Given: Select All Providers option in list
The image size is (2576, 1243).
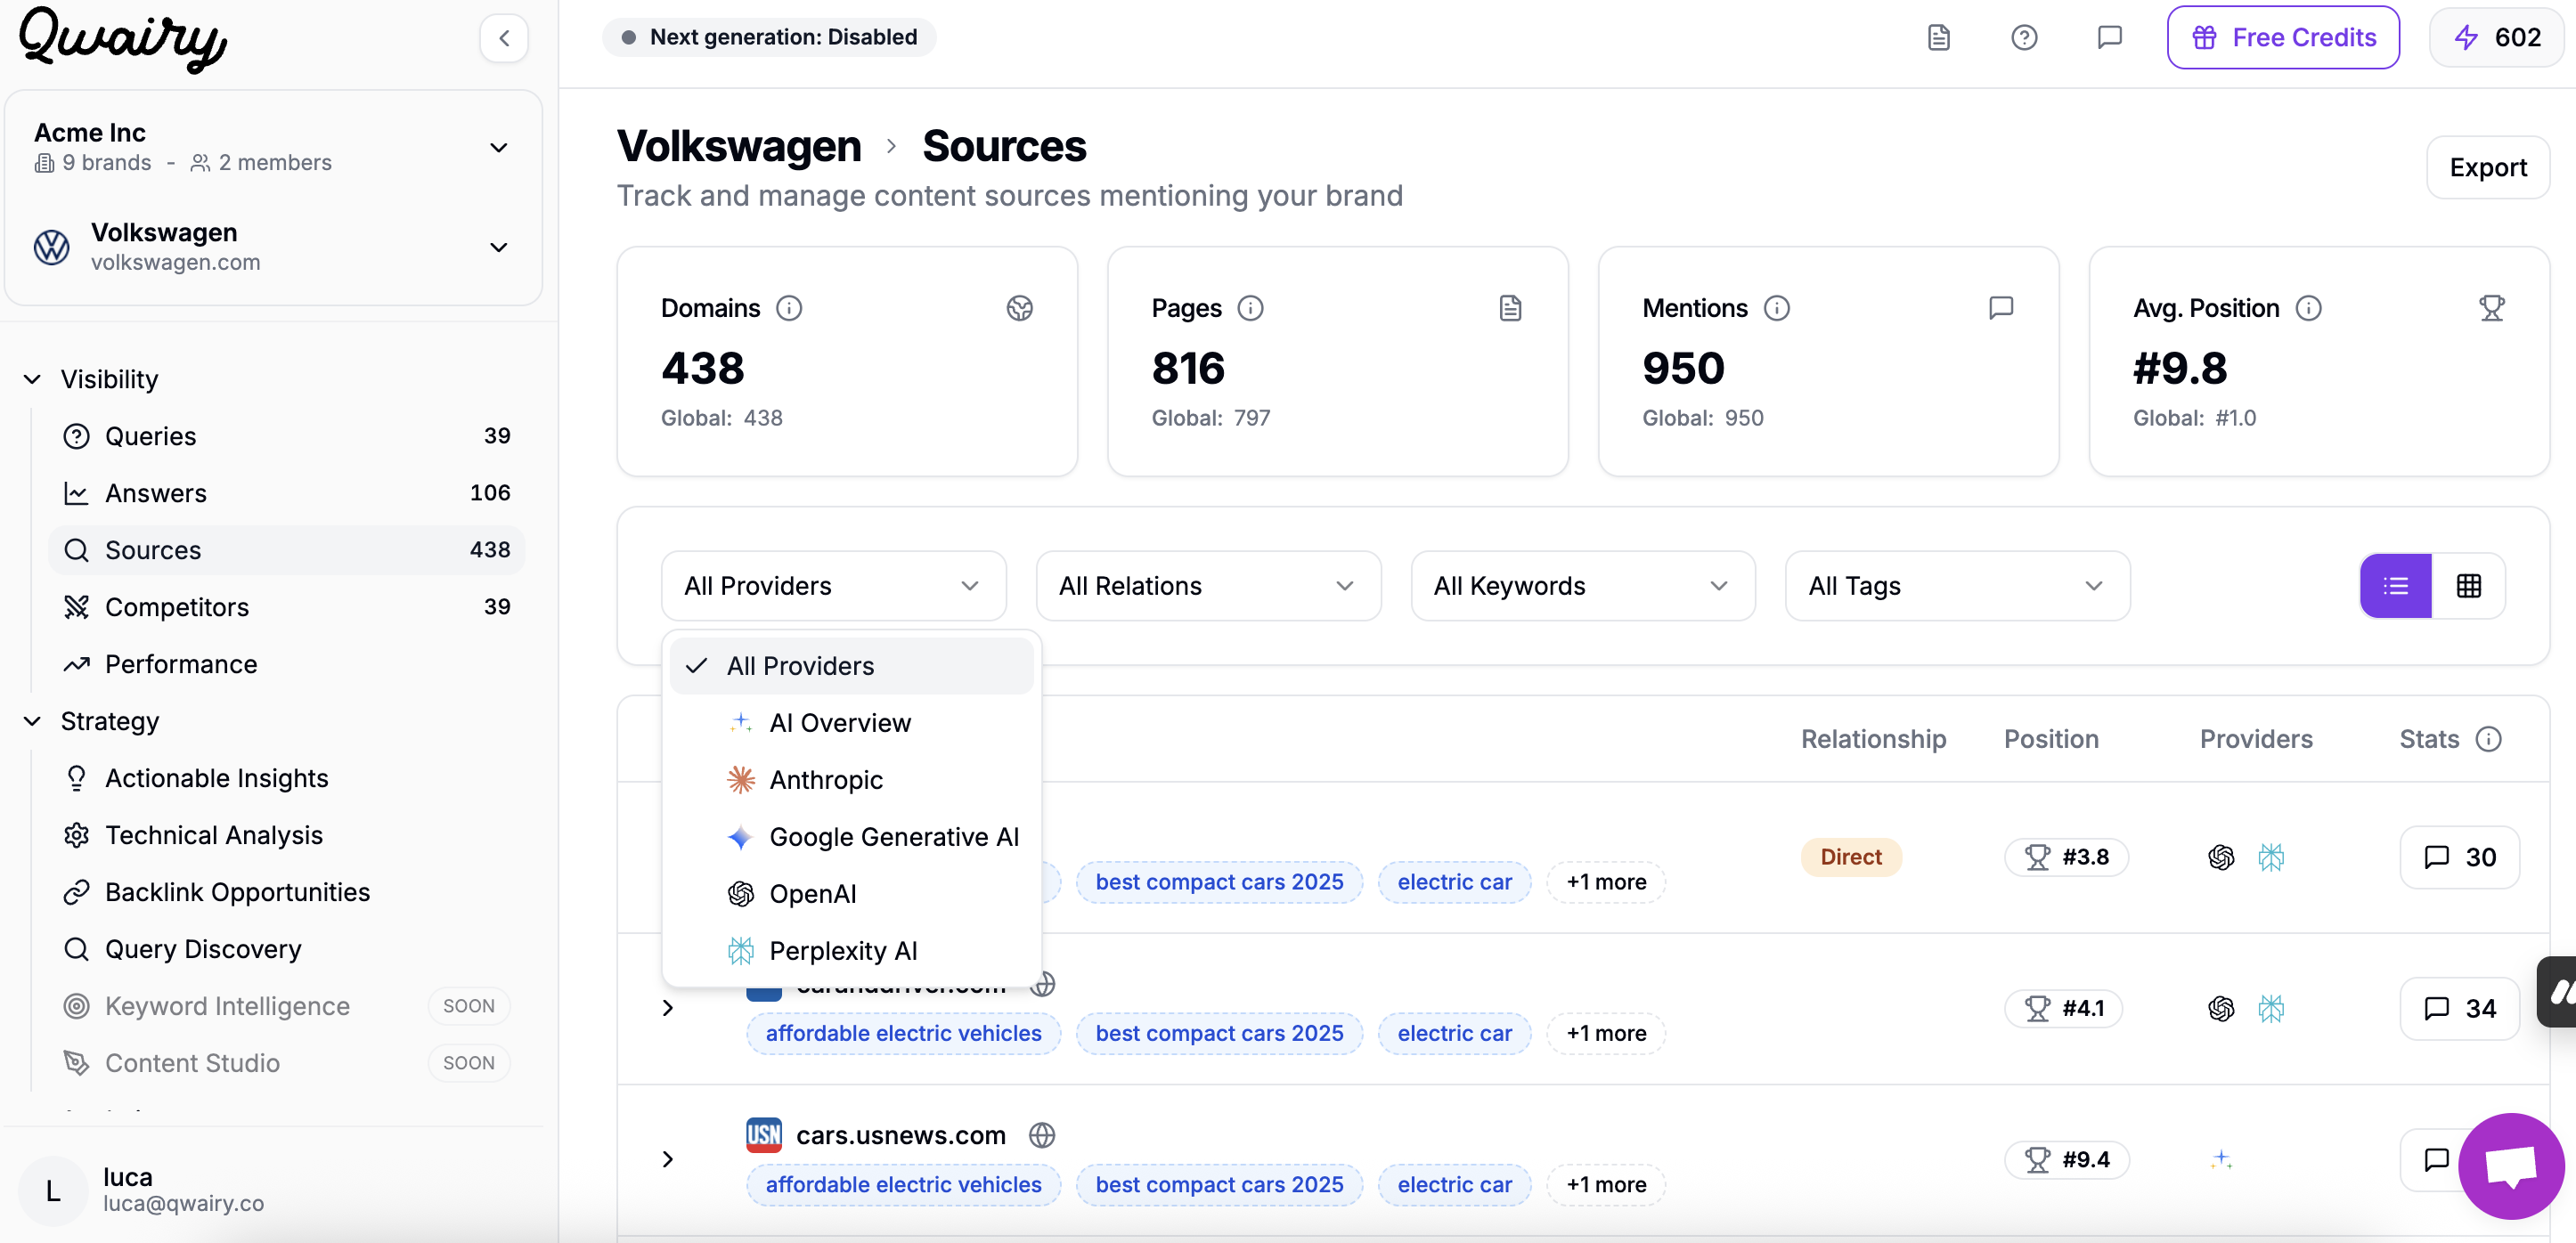Looking at the screenshot, I should tap(851, 666).
